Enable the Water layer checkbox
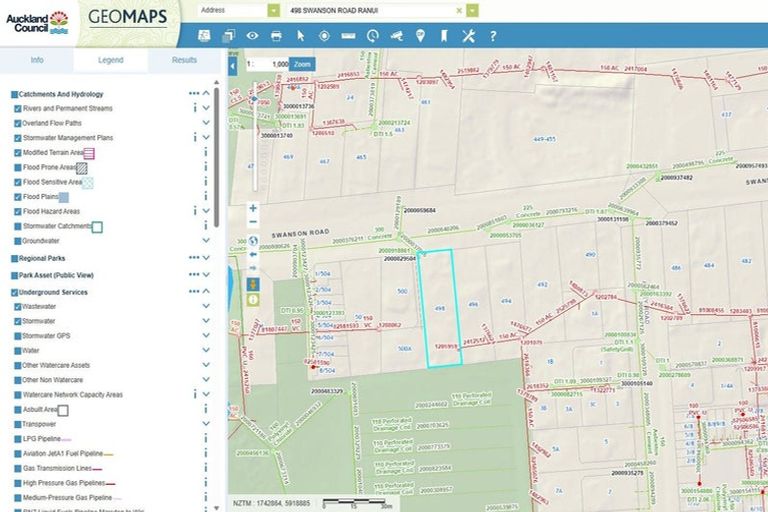Image resolution: width=768 pixels, height=512 pixels. coord(18,351)
